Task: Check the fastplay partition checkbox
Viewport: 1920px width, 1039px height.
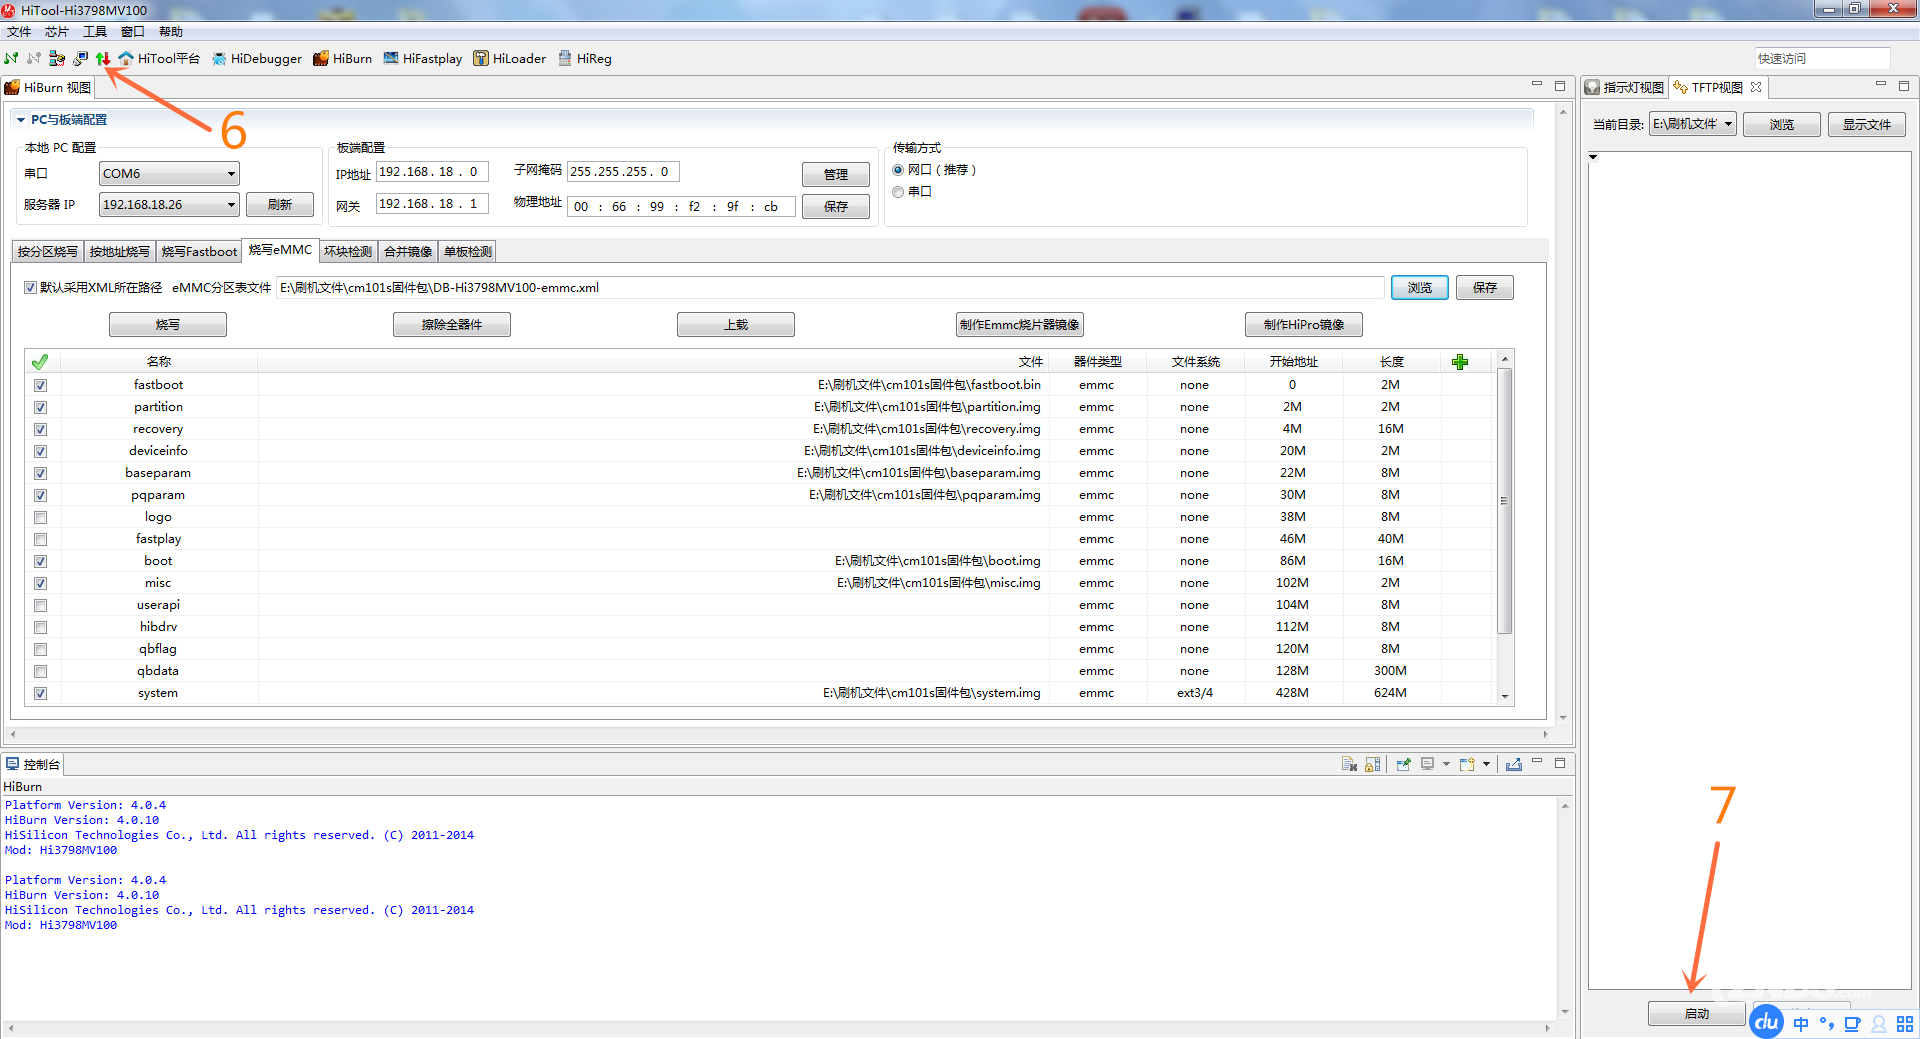Action: (40, 539)
